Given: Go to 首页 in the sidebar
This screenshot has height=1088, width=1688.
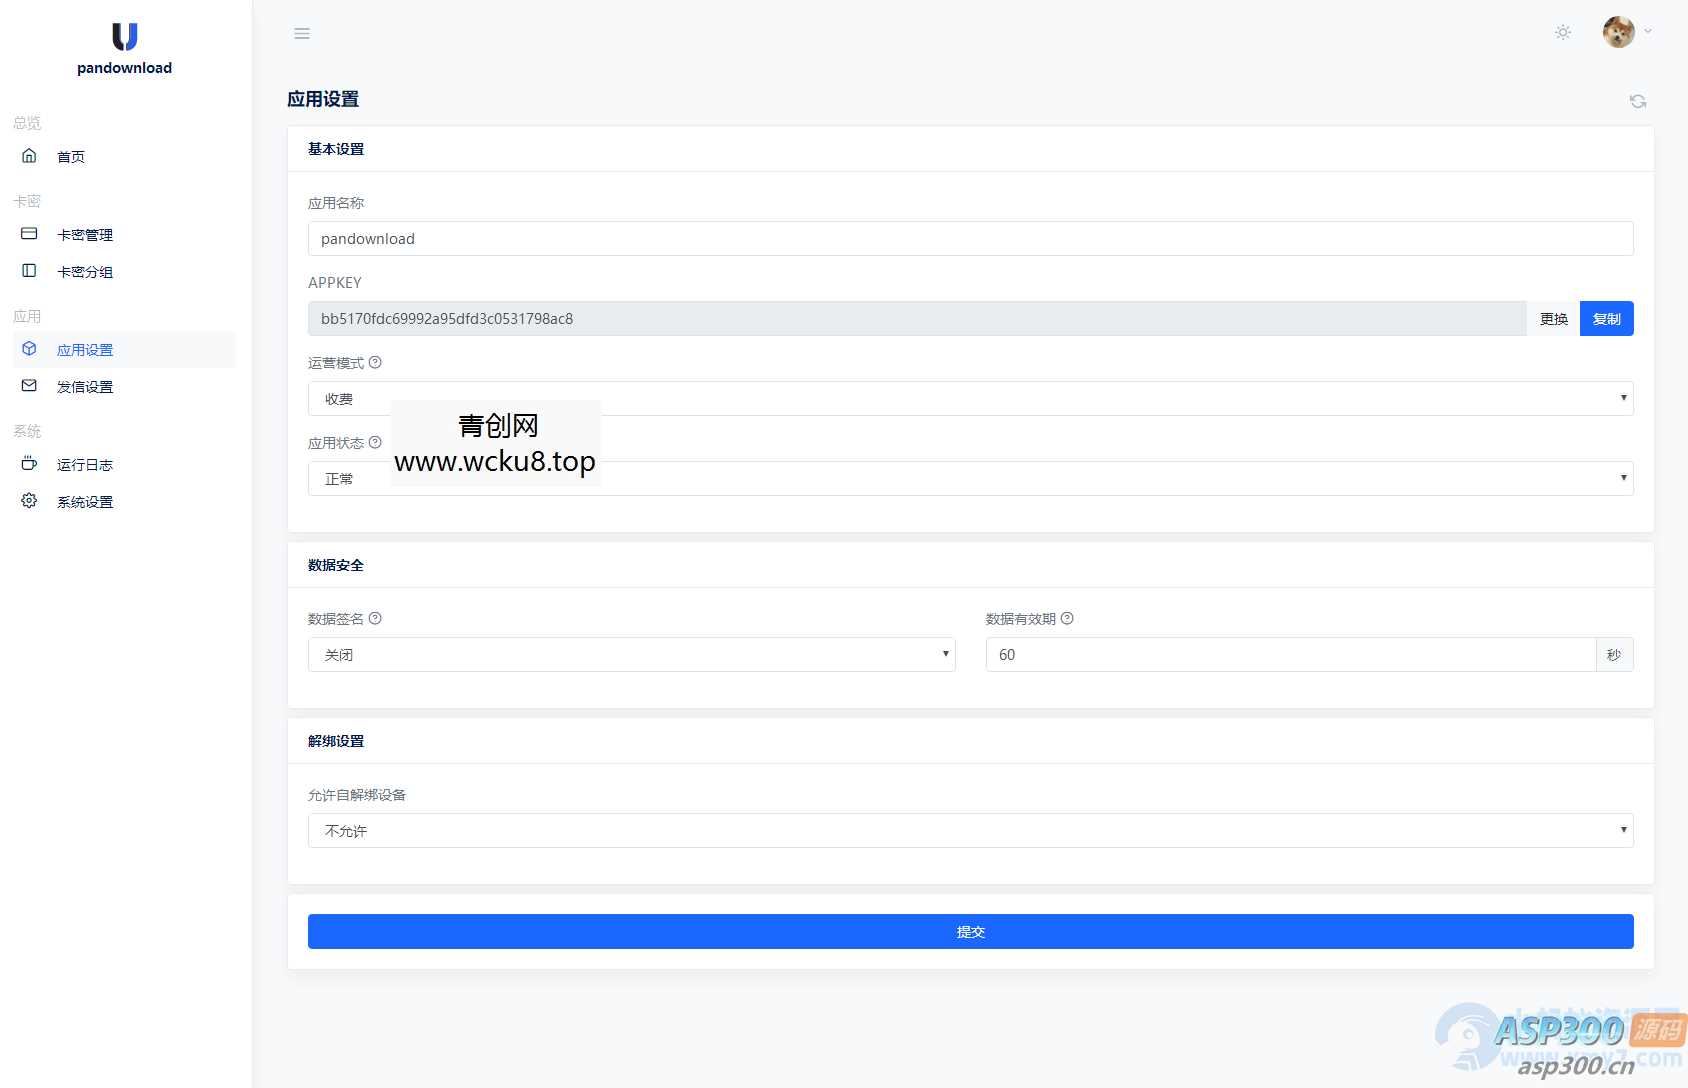Looking at the screenshot, I should click(x=71, y=157).
